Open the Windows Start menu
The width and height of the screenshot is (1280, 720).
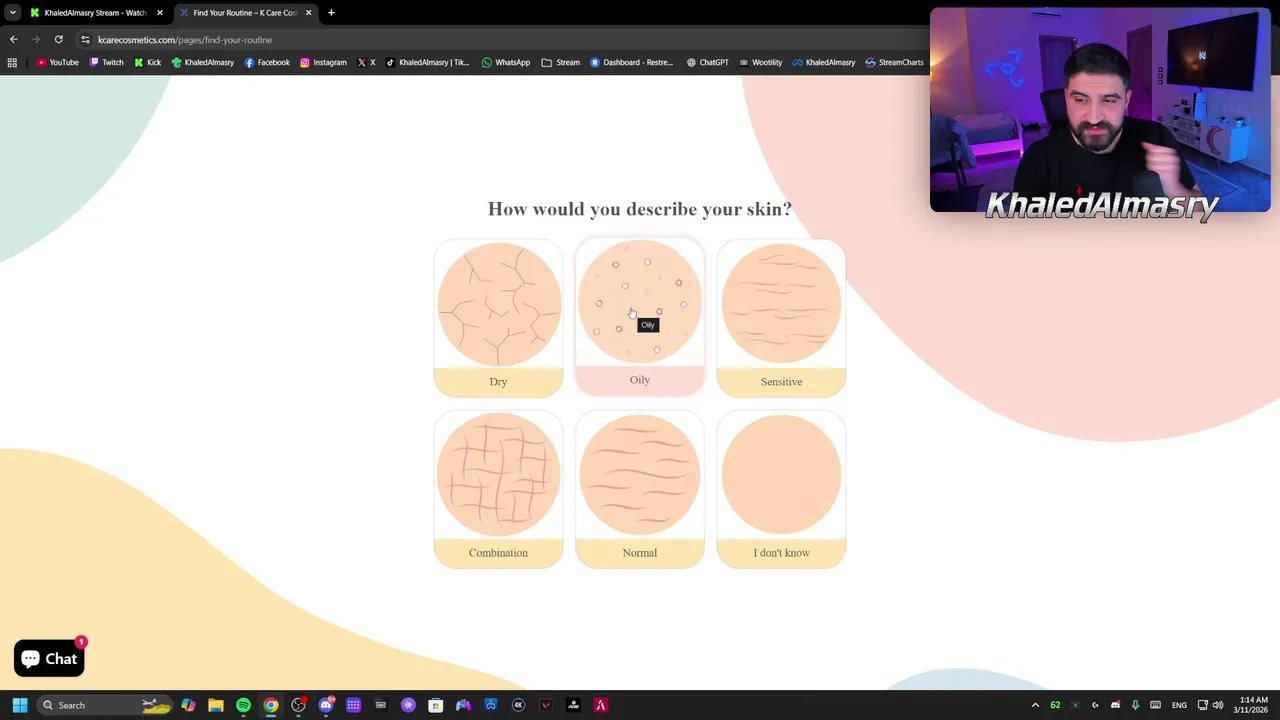(20, 705)
